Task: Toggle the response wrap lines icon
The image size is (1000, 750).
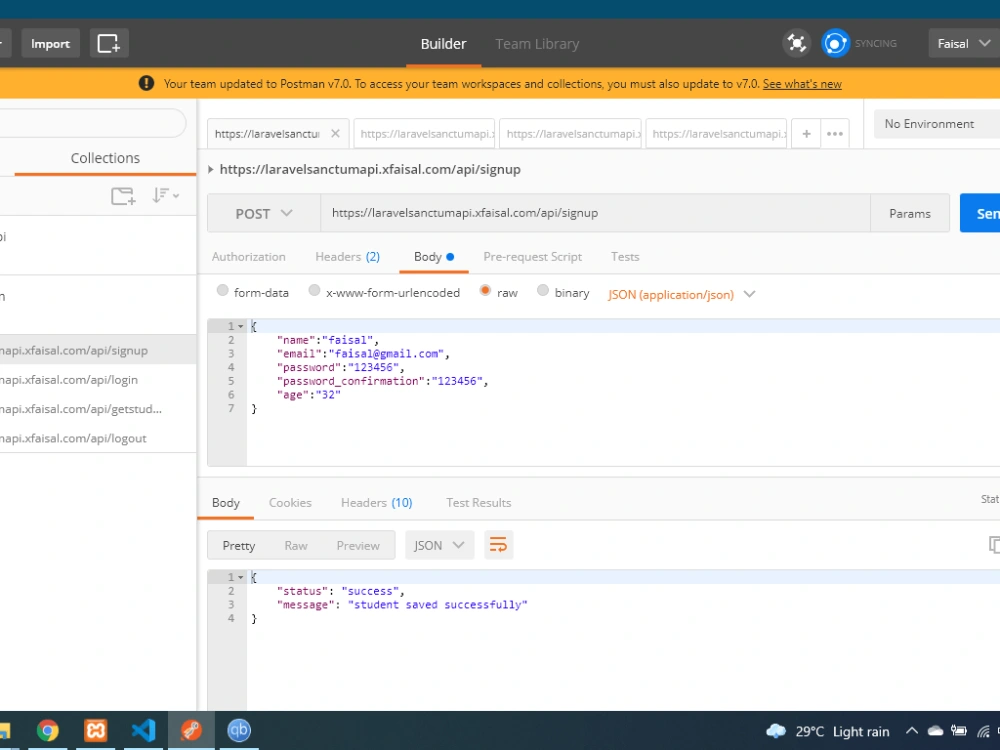Action: 498,545
